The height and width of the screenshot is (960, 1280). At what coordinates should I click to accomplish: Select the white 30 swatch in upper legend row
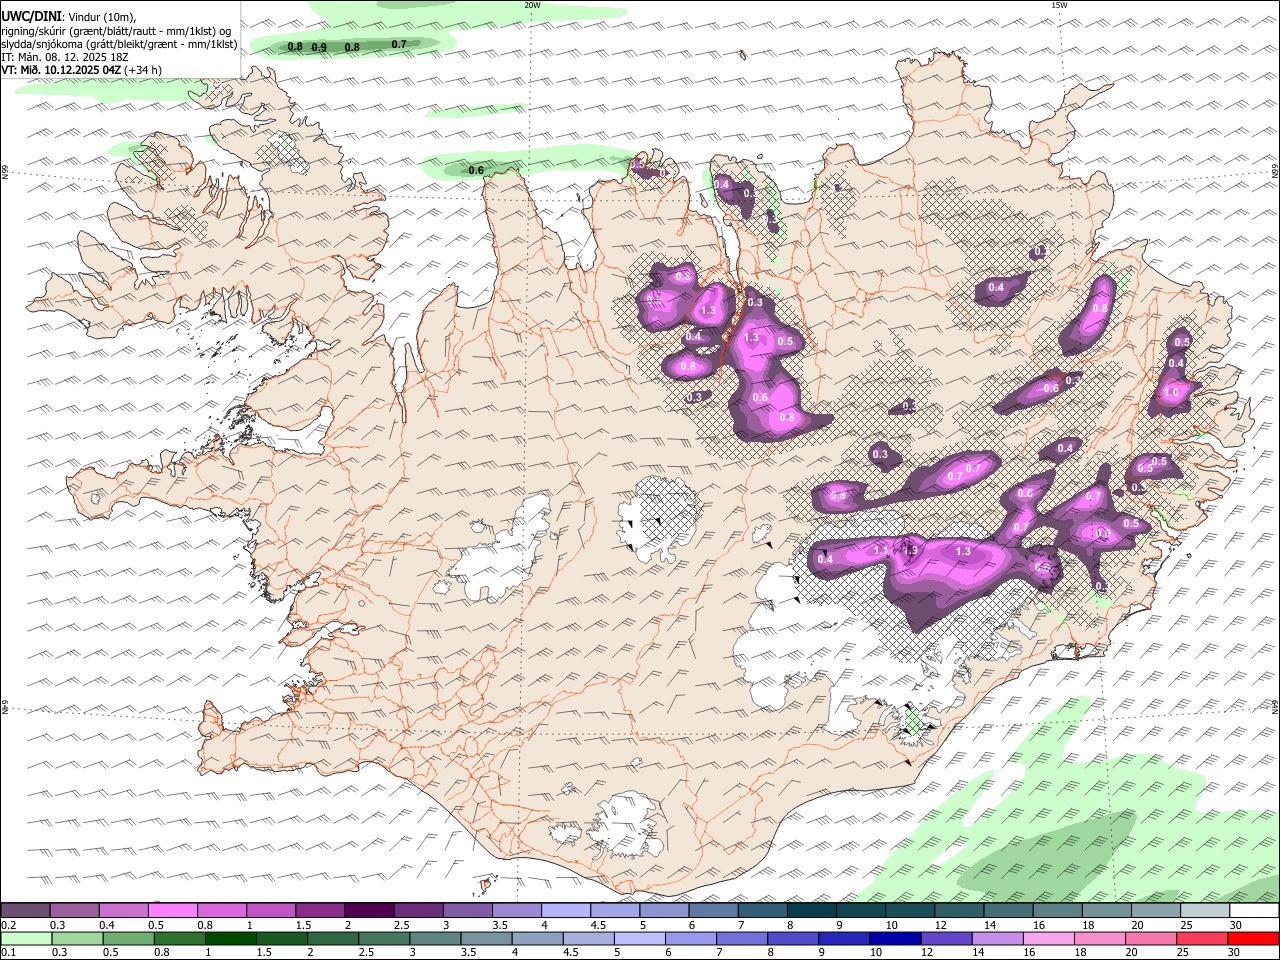click(x=1253, y=910)
